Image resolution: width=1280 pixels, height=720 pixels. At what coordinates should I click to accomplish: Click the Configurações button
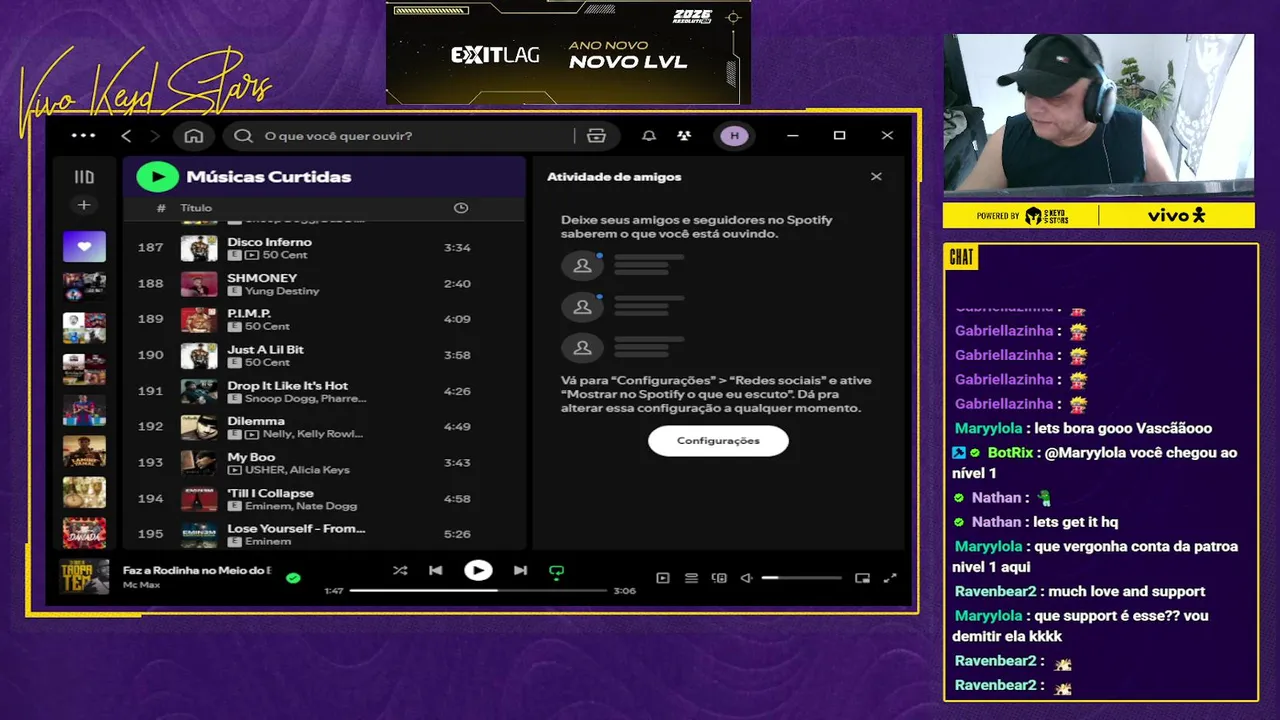[x=718, y=441]
